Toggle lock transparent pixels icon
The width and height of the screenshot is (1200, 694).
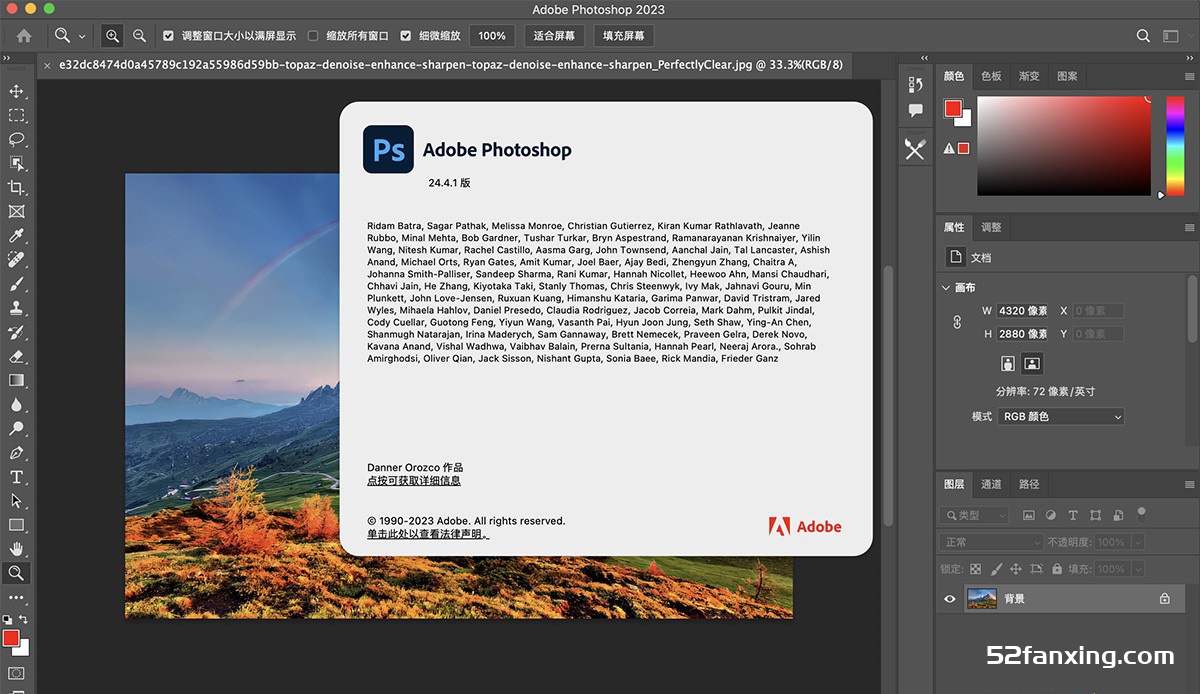(x=976, y=568)
